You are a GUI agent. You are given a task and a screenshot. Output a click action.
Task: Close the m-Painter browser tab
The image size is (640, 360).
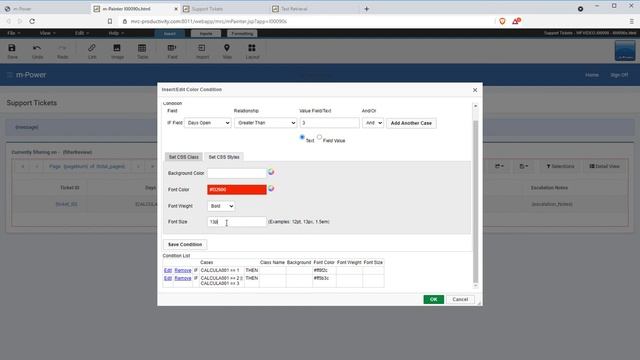[176, 9]
